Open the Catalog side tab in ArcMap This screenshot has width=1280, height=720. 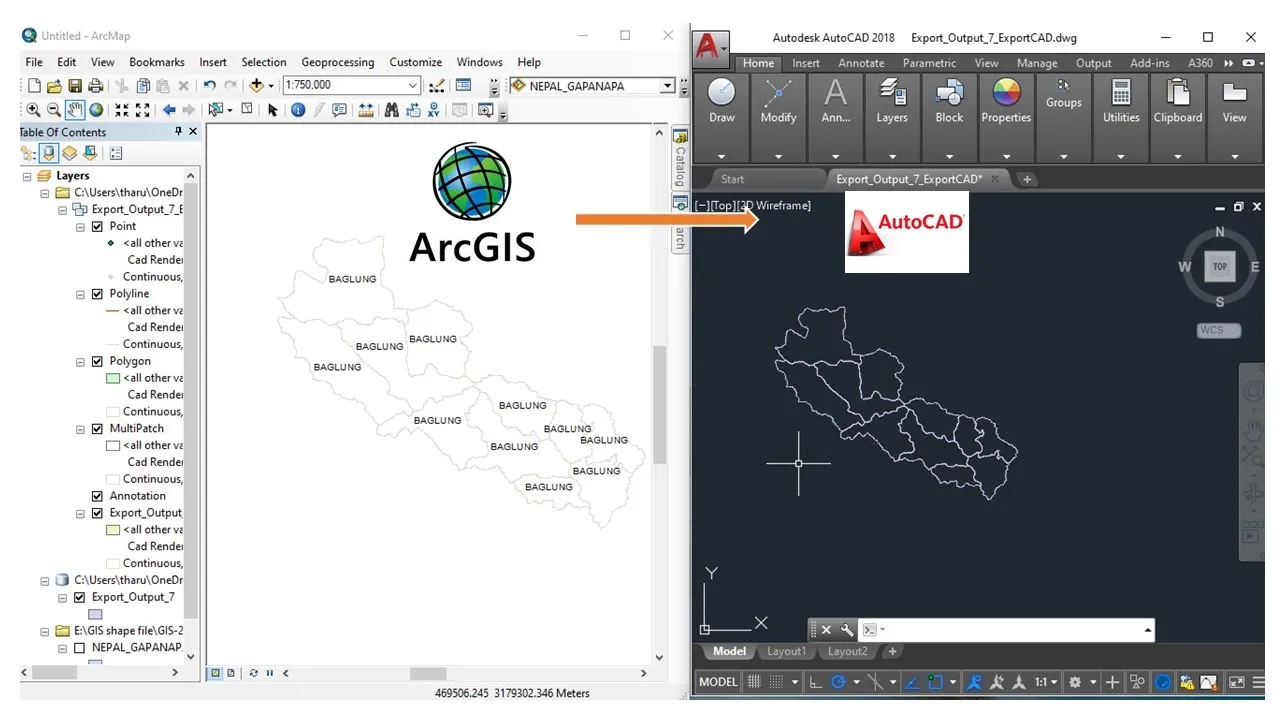point(680,159)
